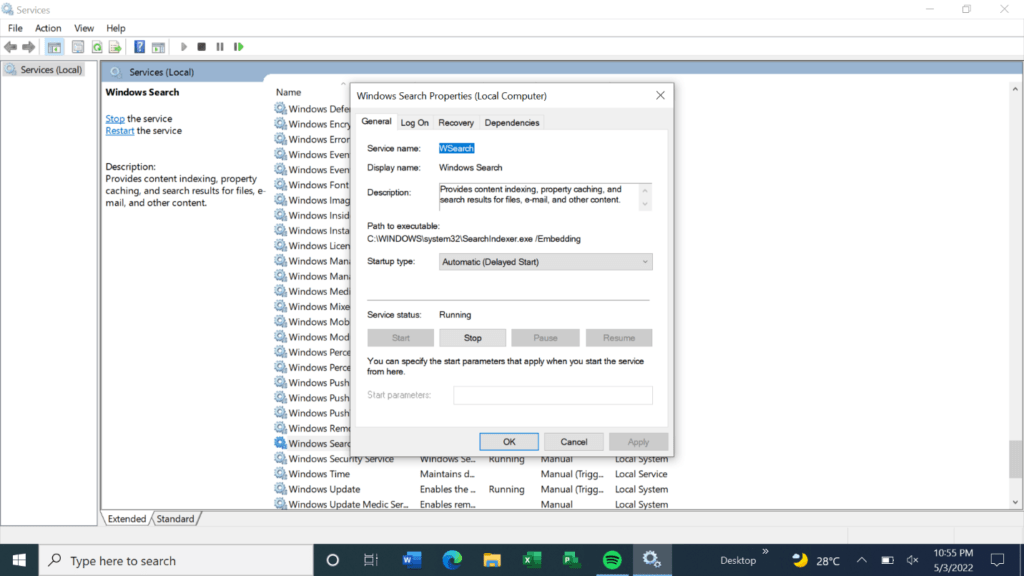
Task: Open Spotify from the taskbar
Action: tap(612, 560)
